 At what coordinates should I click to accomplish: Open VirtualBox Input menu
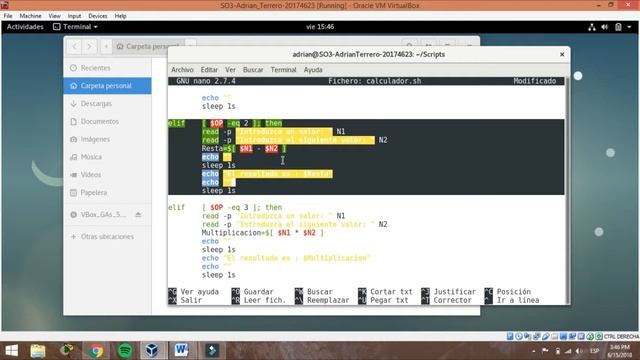(74, 16)
